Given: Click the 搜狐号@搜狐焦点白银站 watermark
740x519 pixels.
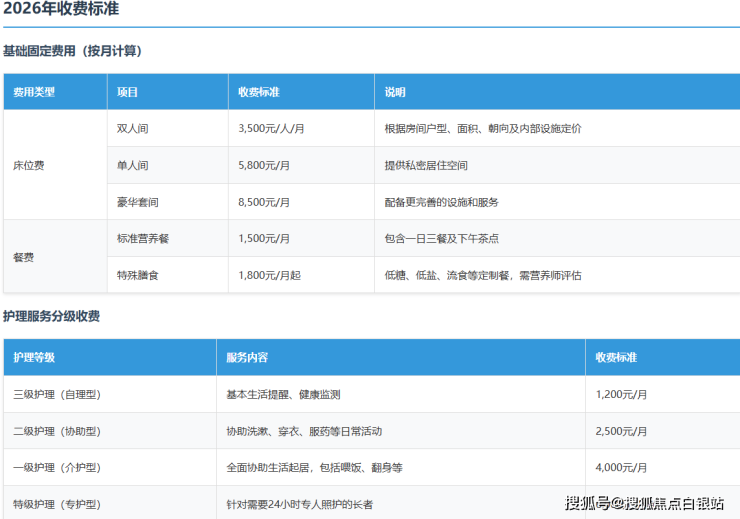Looking at the screenshot, I should coord(644,503).
